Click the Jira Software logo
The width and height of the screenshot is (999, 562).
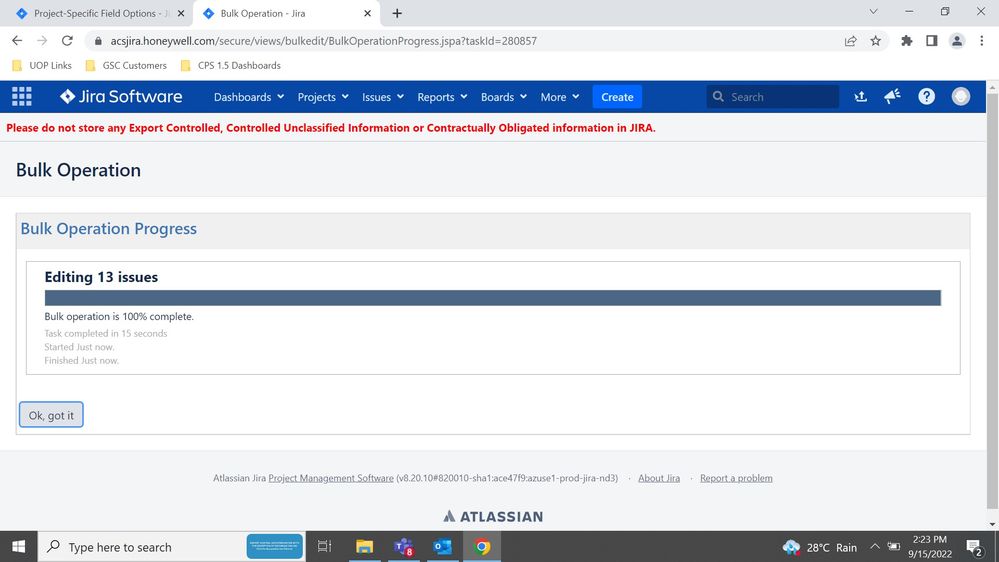coord(121,97)
